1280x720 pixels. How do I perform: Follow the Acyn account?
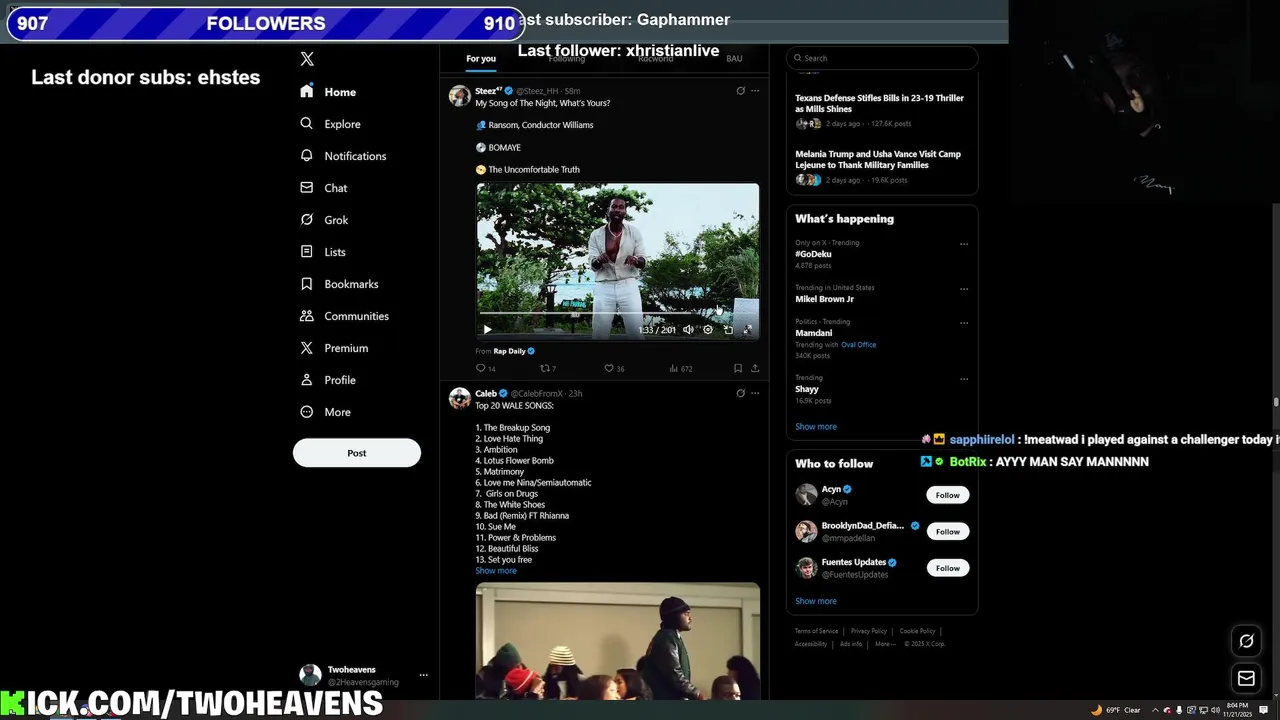pyautogui.click(x=948, y=495)
